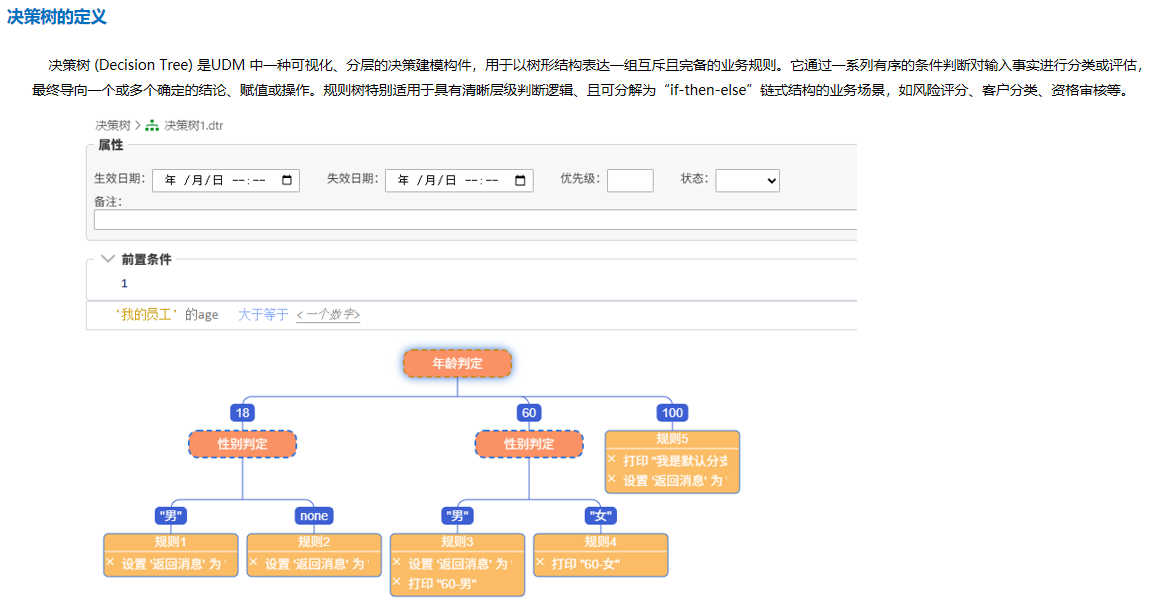1150x613 pixels.
Task: Click the X beside 打印 "60-女" in 规则4
Action: point(541,563)
